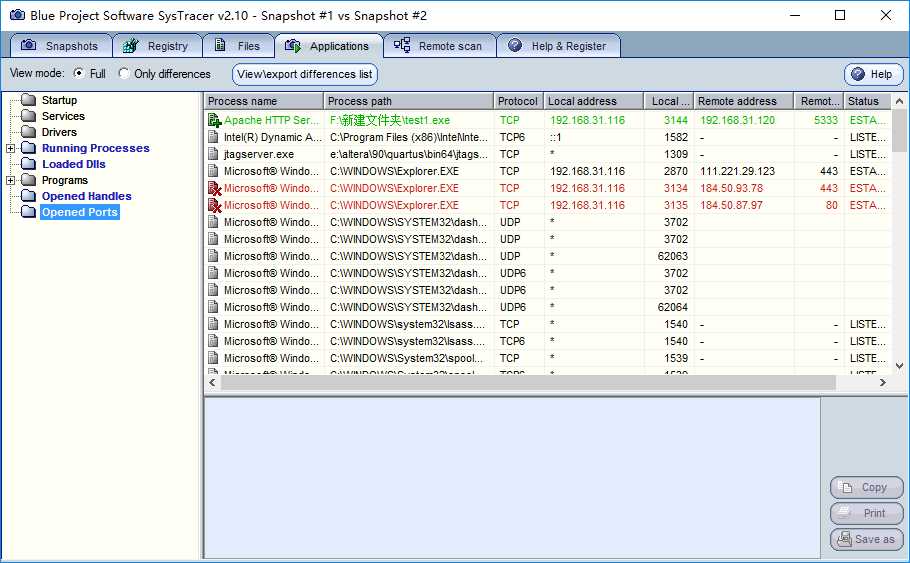Click path e:\altera\90\quartus\bin64\jtags... cell
The width and height of the screenshot is (910, 563).
tap(409, 154)
